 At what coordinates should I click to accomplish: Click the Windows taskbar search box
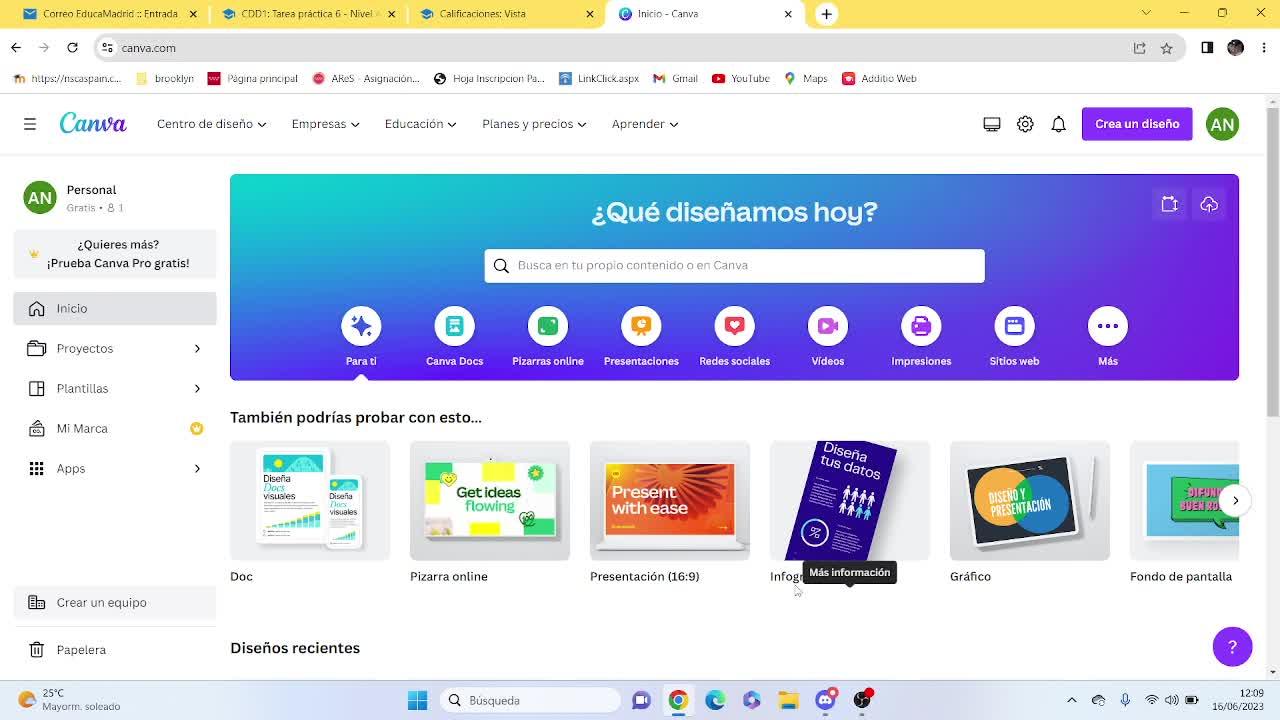tap(530, 700)
